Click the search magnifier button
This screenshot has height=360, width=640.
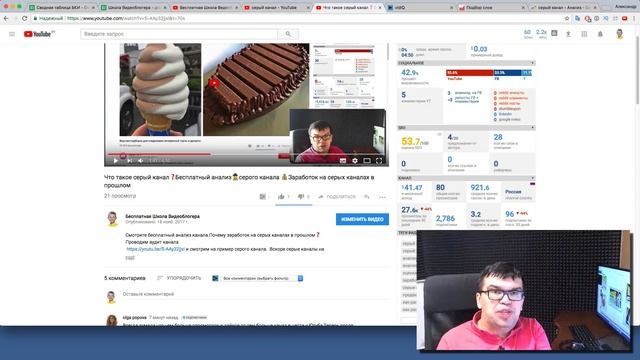coord(288,34)
